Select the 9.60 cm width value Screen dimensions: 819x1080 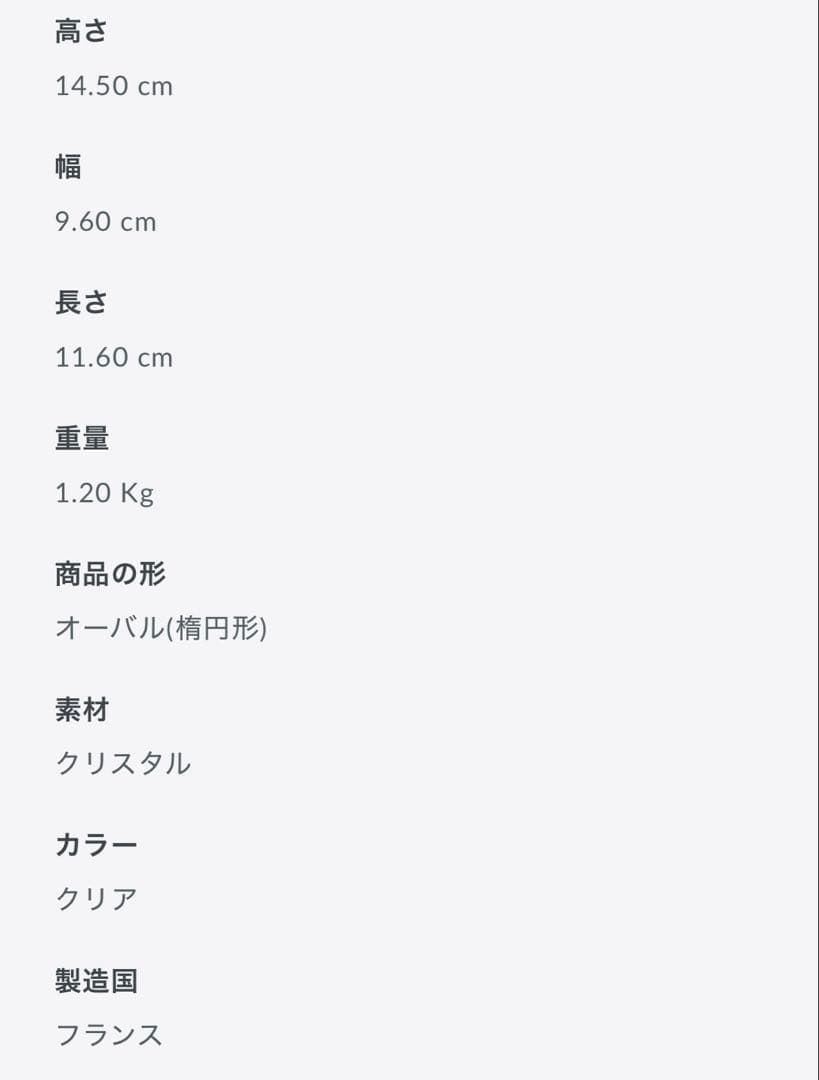point(105,221)
